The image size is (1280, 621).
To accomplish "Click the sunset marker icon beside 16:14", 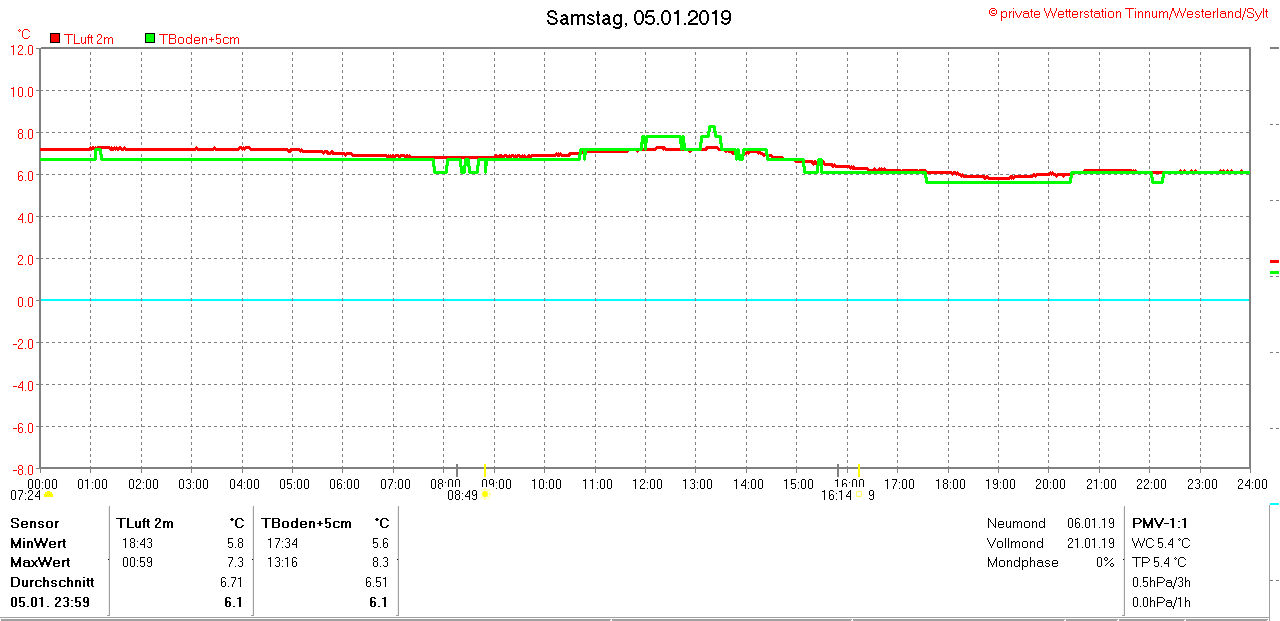I will tap(858, 494).
